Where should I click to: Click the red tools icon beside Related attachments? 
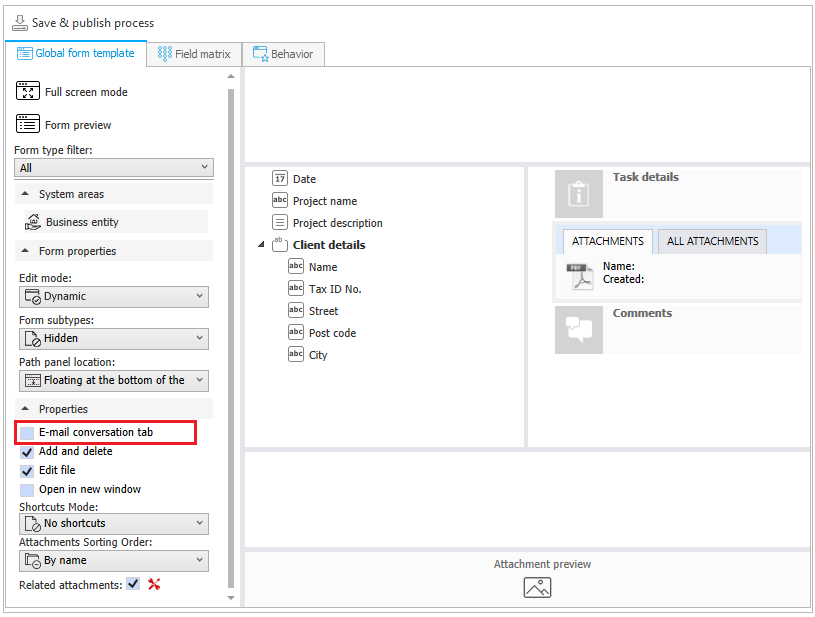(154, 584)
